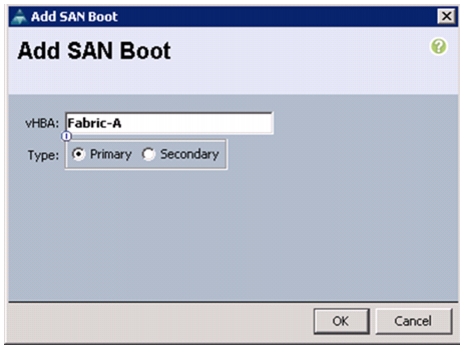Click the vHBA: field label

tap(42, 124)
